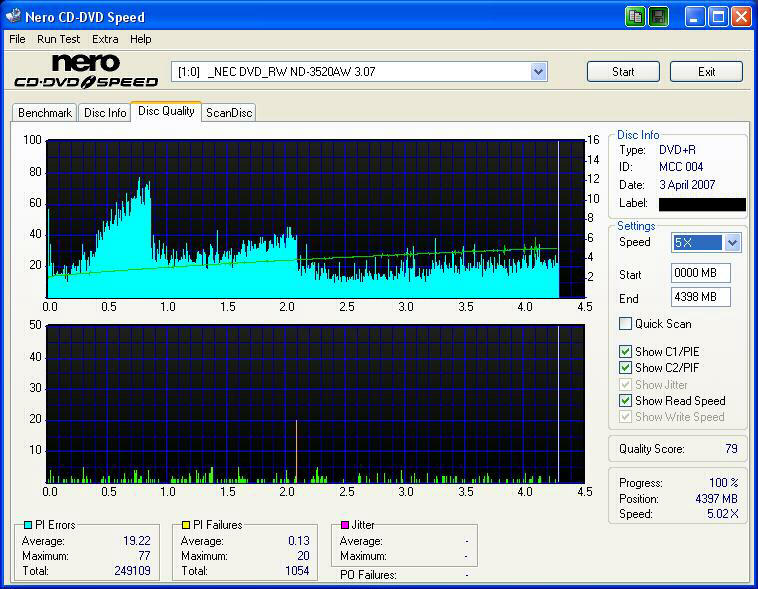Close the Nero CD-DVD Speed window

pos(741,17)
